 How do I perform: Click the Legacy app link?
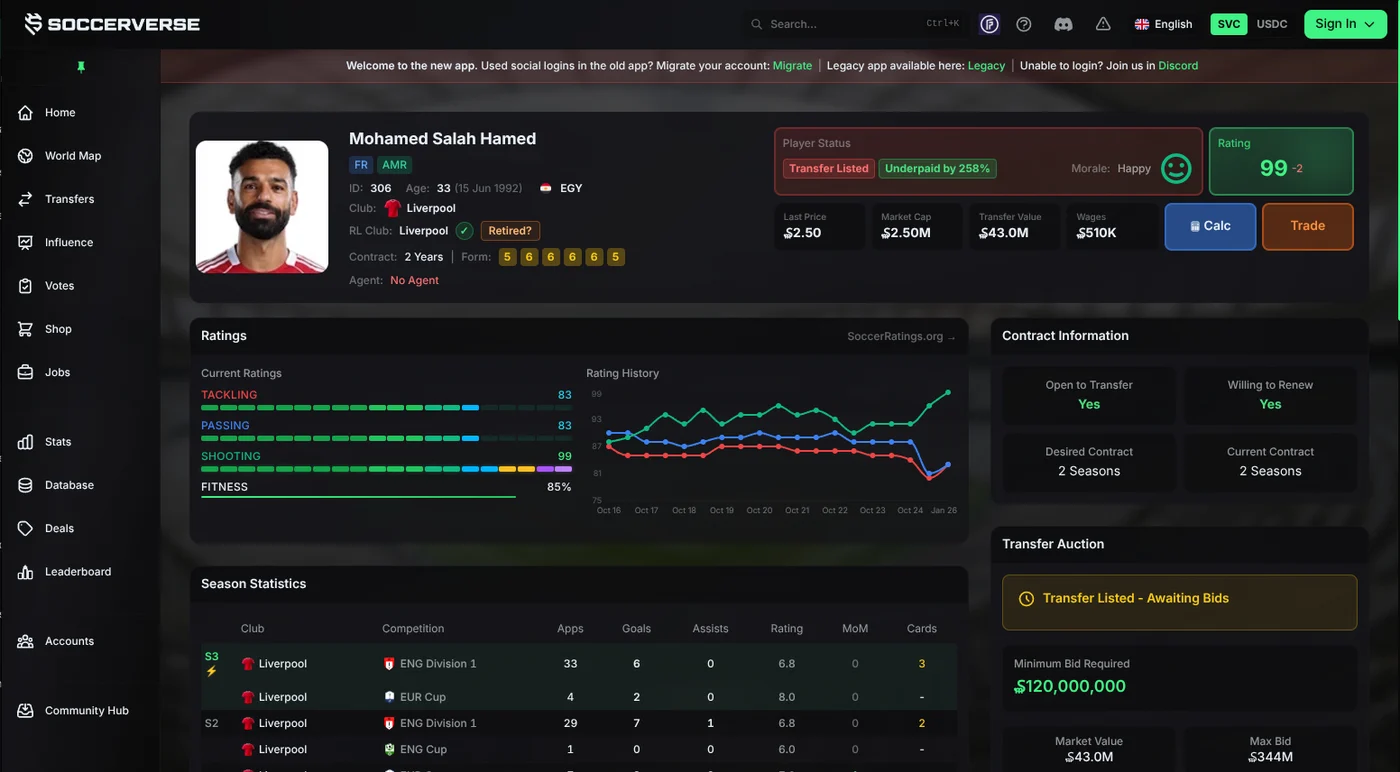986,66
